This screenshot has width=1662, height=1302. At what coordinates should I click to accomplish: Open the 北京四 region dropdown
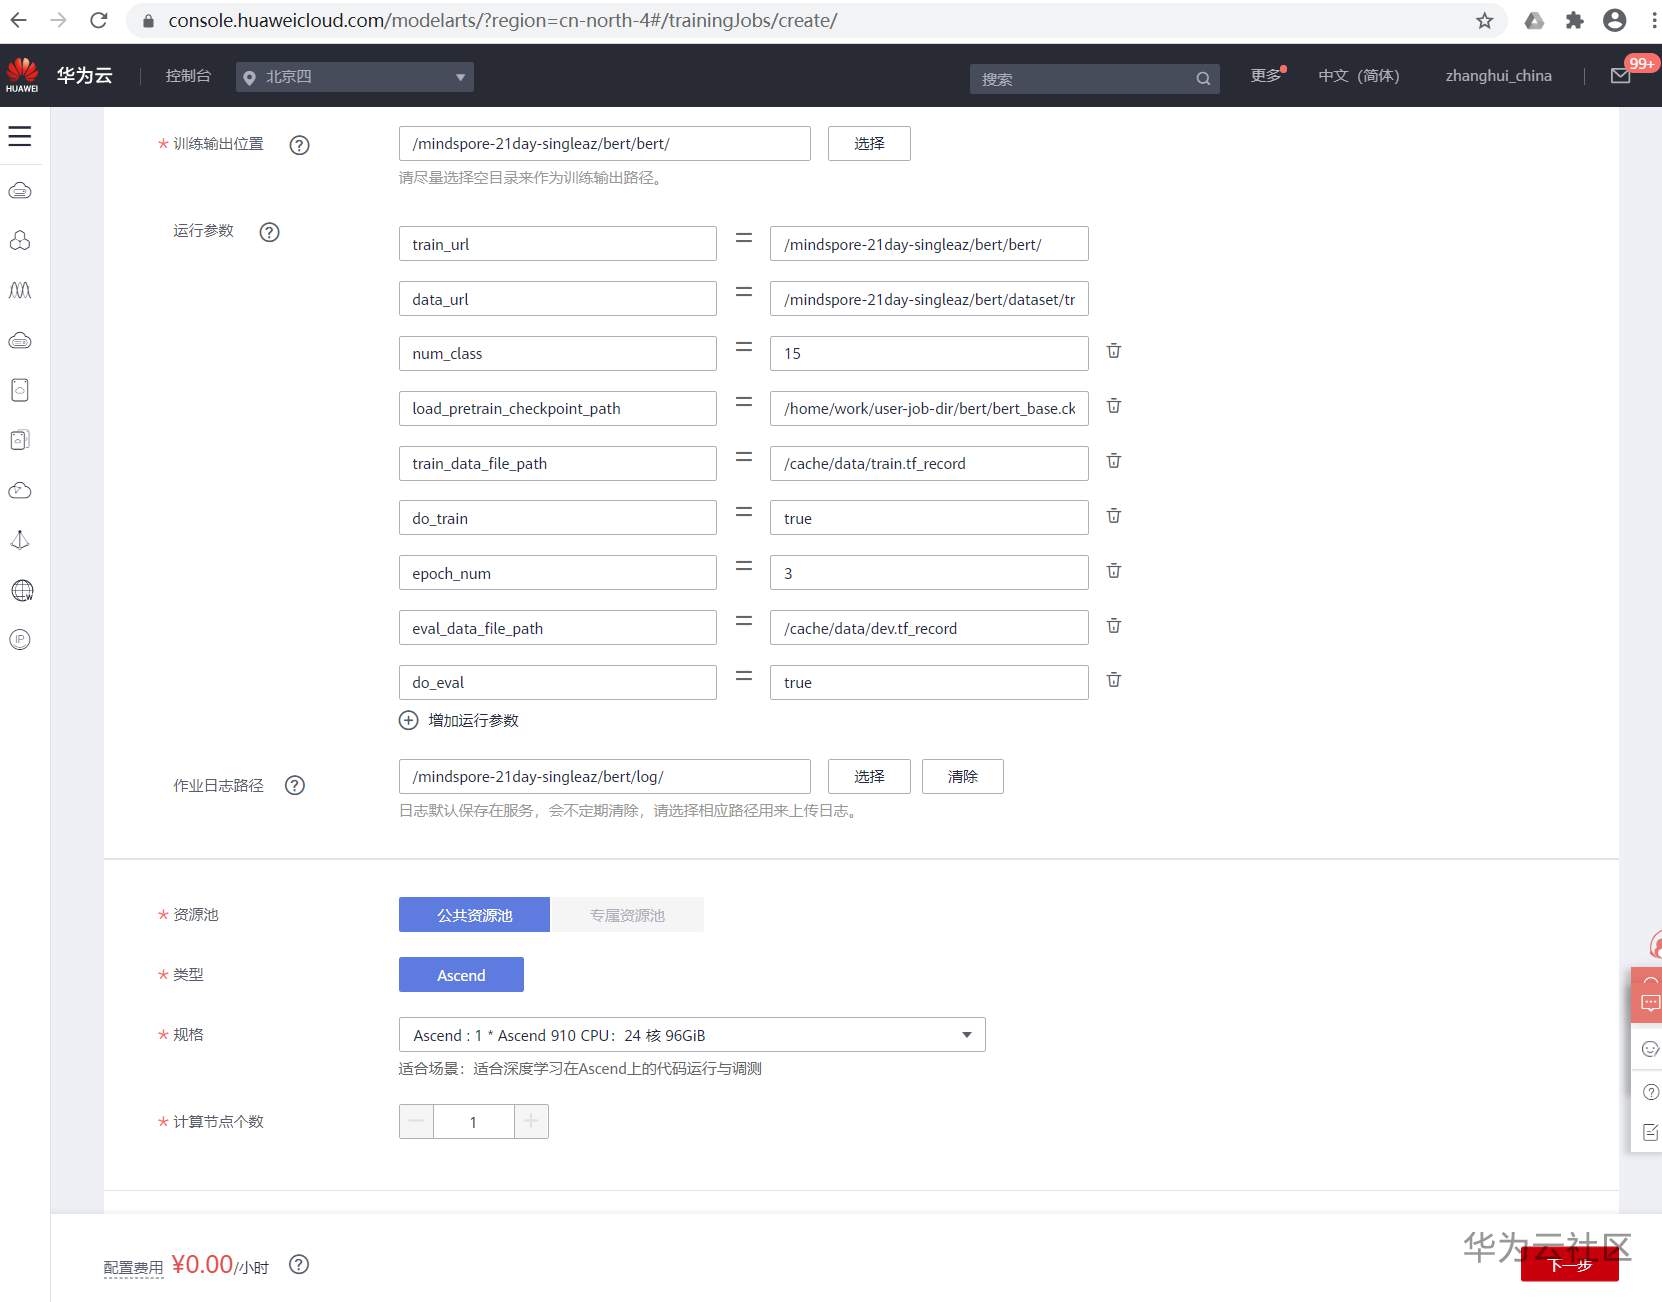(x=355, y=77)
